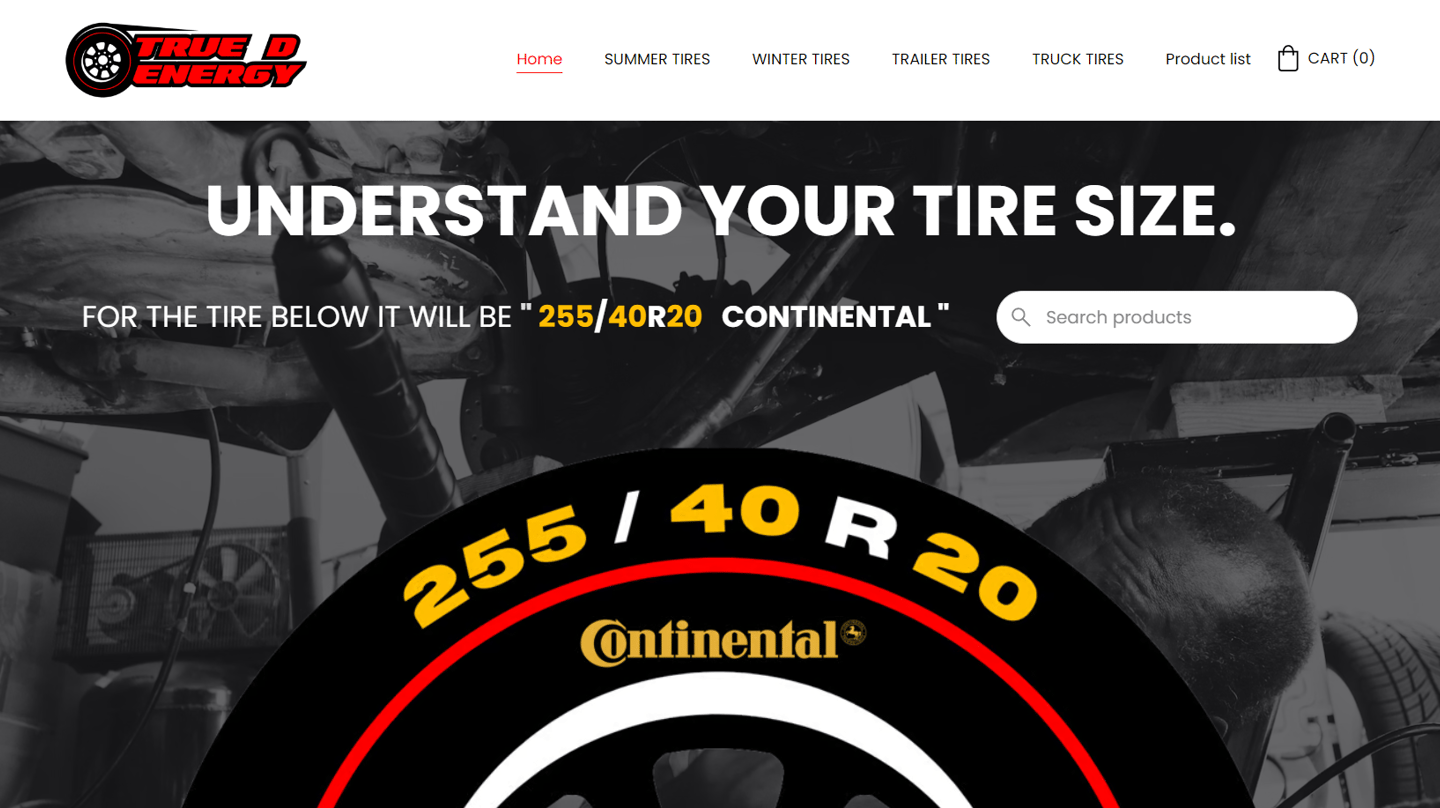Select TRUCK TIRES in navigation
The height and width of the screenshot is (808, 1440).
coord(1078,59)
